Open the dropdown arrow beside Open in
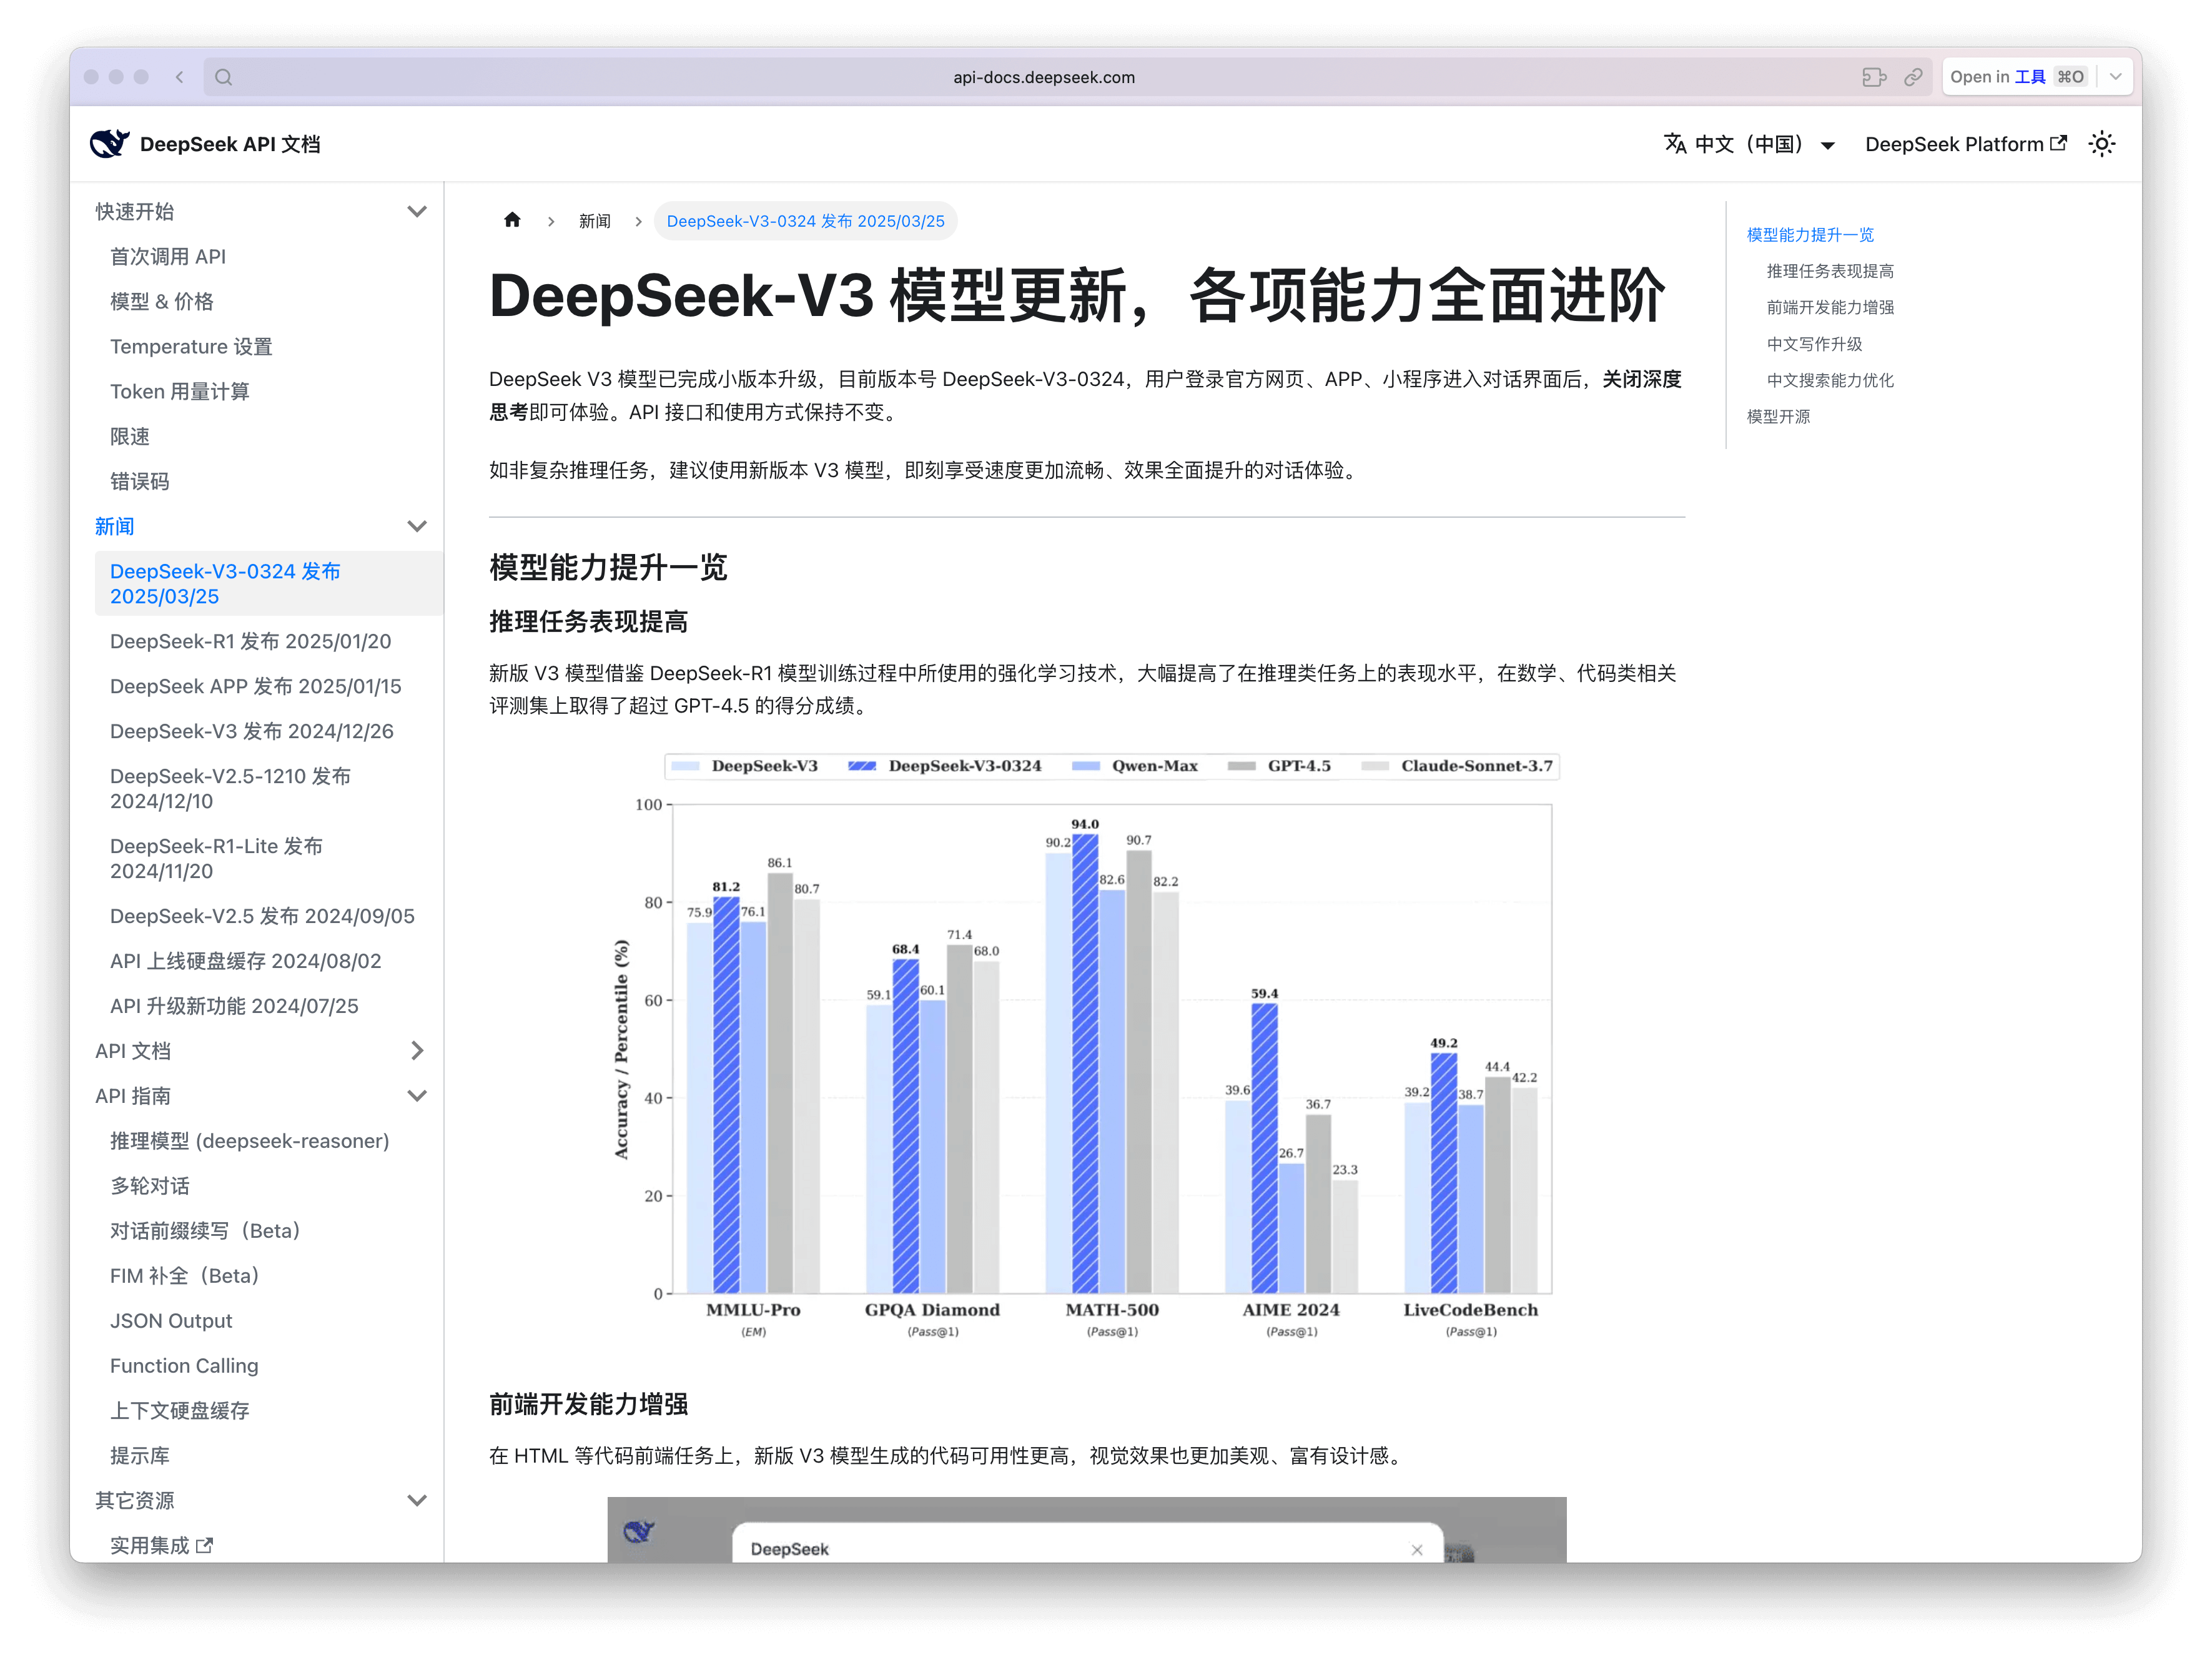 click(x=2116, y=77)
